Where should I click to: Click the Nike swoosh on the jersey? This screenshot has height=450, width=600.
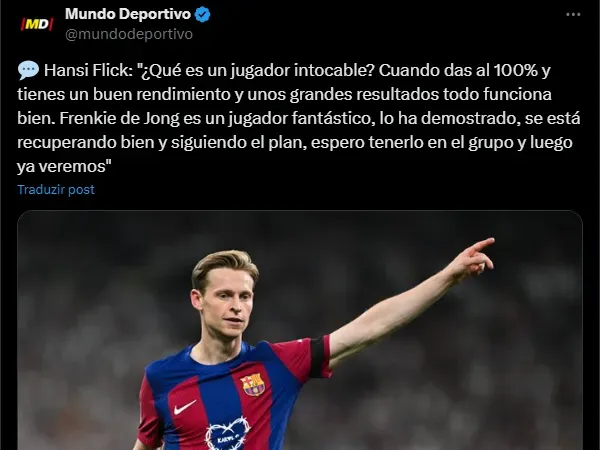tap(185, 408)
